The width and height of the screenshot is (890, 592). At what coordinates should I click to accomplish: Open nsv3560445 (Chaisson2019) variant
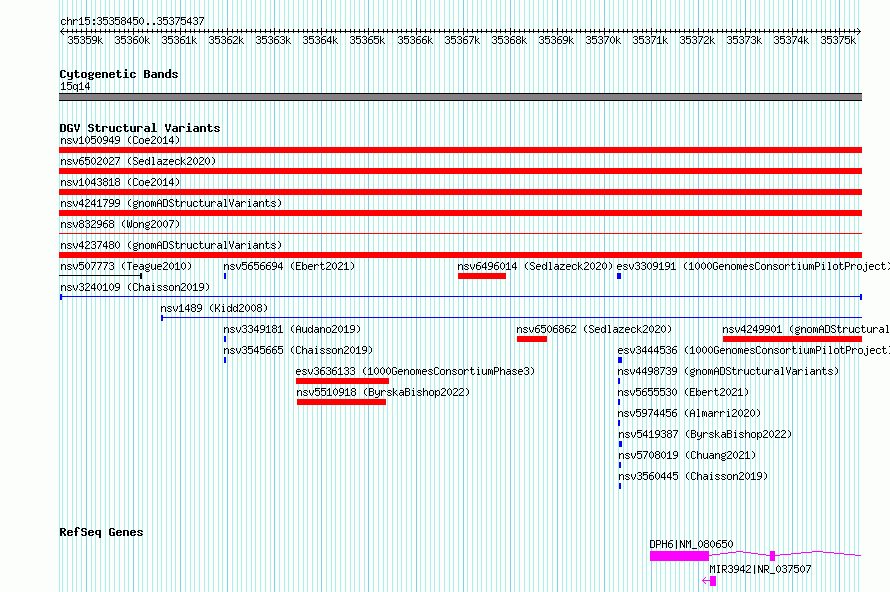click(x=693, y=476)
